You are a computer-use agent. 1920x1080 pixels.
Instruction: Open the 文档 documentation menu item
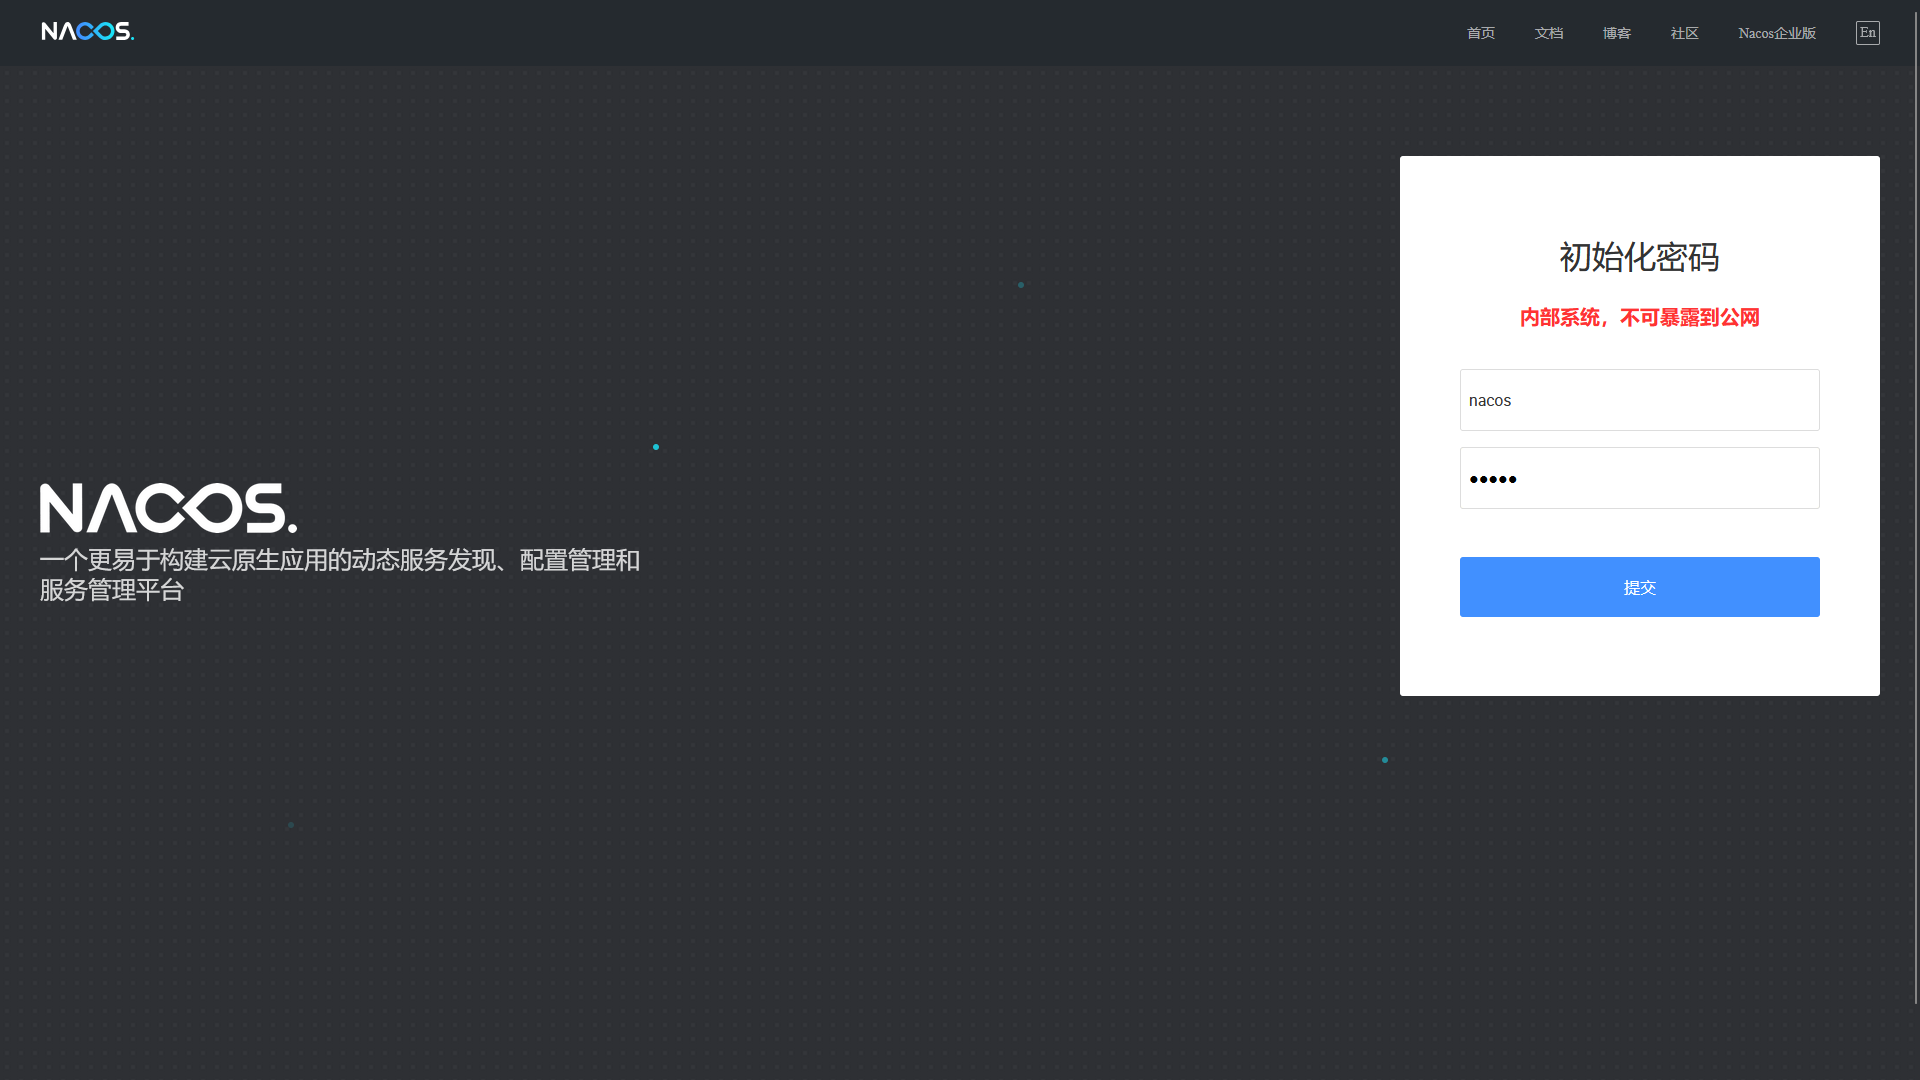click(1548, 33)
